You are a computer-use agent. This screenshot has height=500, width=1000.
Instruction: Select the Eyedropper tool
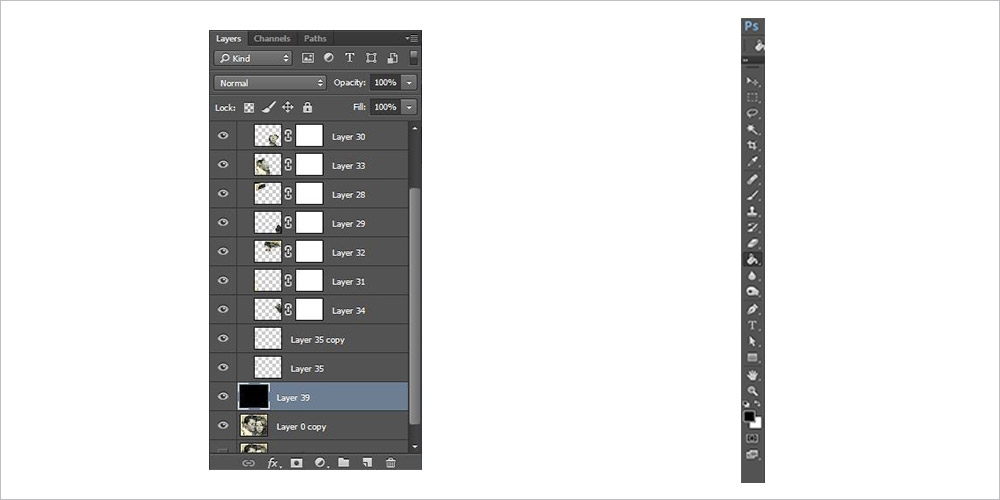(753, 162)
